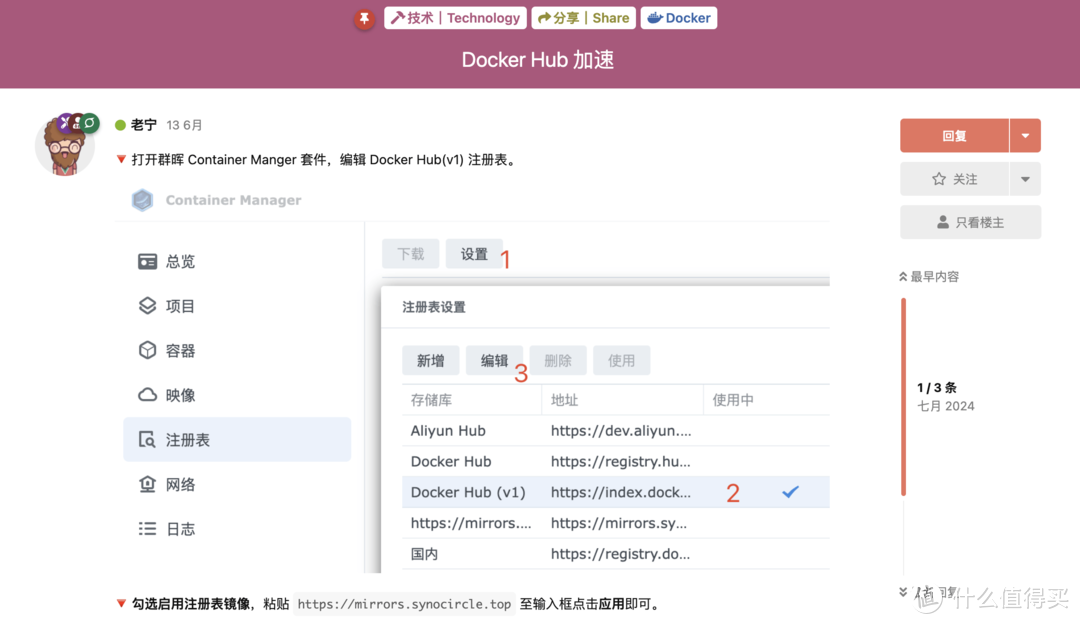The width and height of the screenshot is (1080, 624).
Task: Select the 注册表 registry search icon
Action: 148,439
